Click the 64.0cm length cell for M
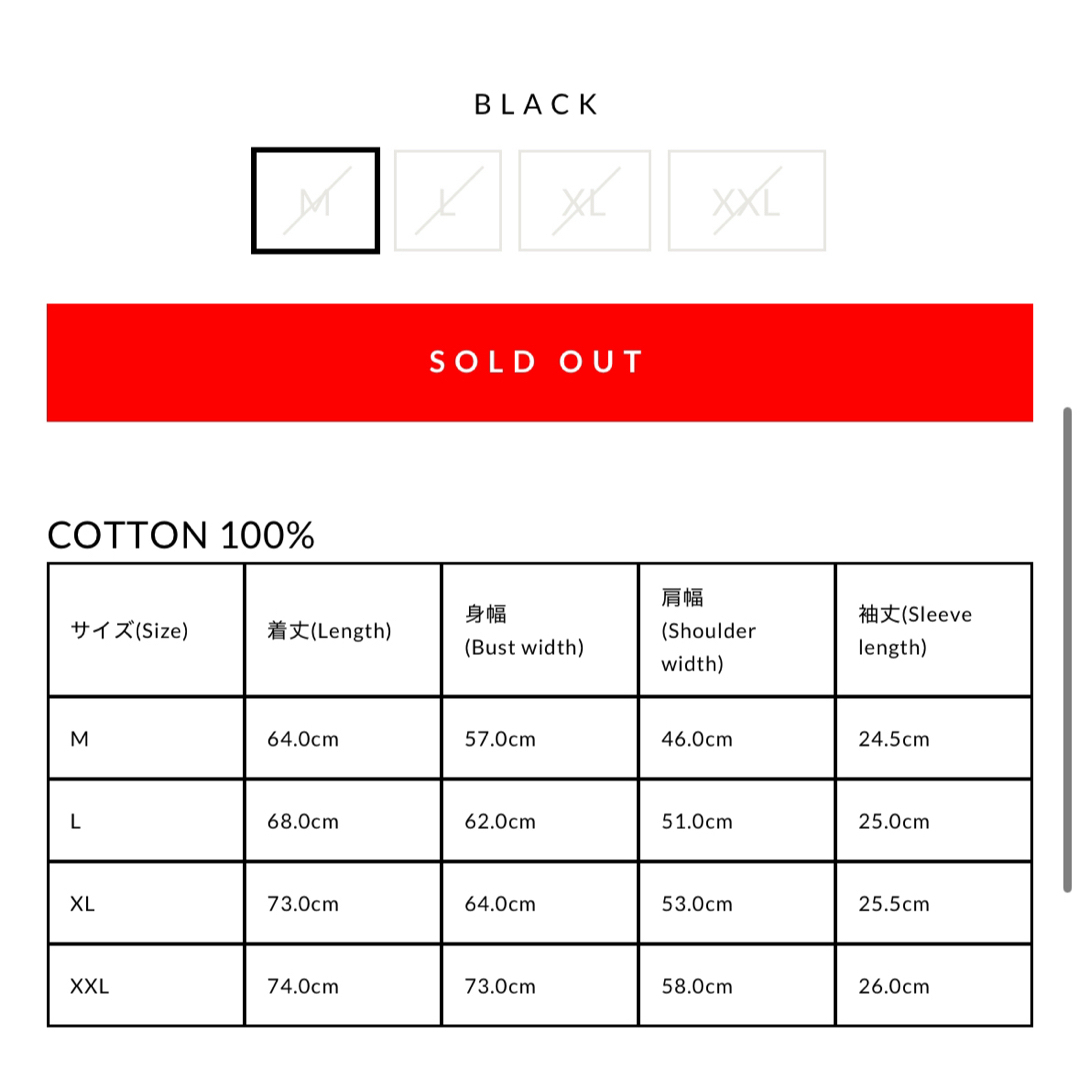 tap(343, 738)
